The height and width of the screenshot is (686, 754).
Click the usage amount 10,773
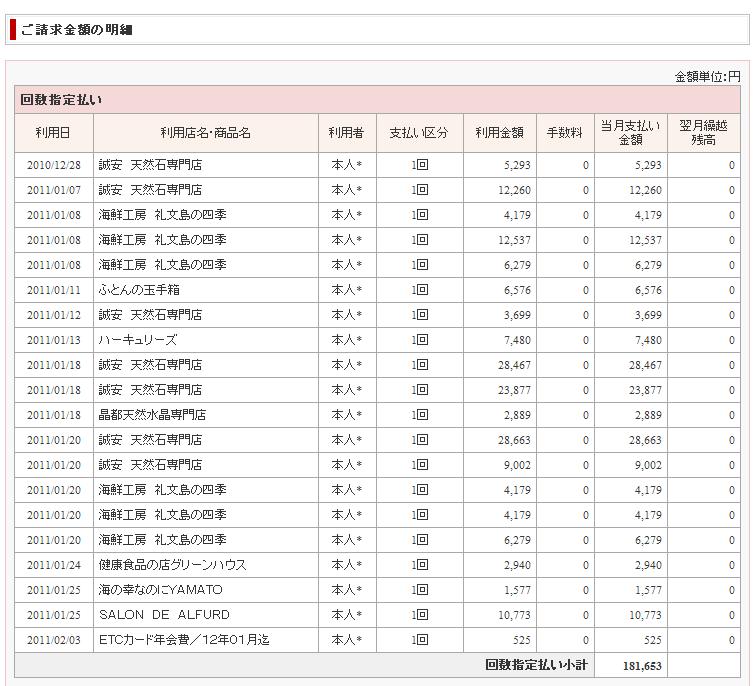pyautogui.click(x=515, y=615)
